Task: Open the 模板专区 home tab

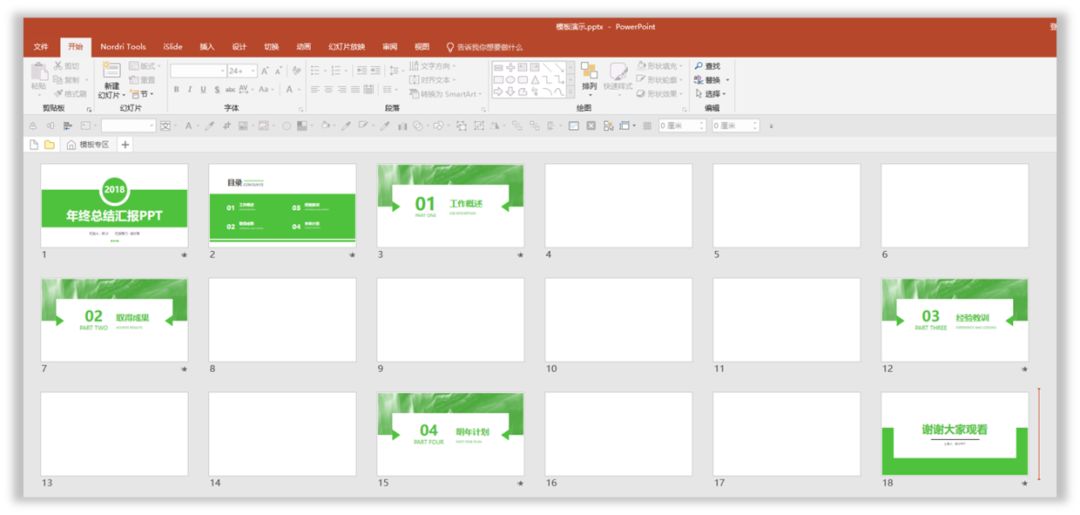Action: [88, 145]
